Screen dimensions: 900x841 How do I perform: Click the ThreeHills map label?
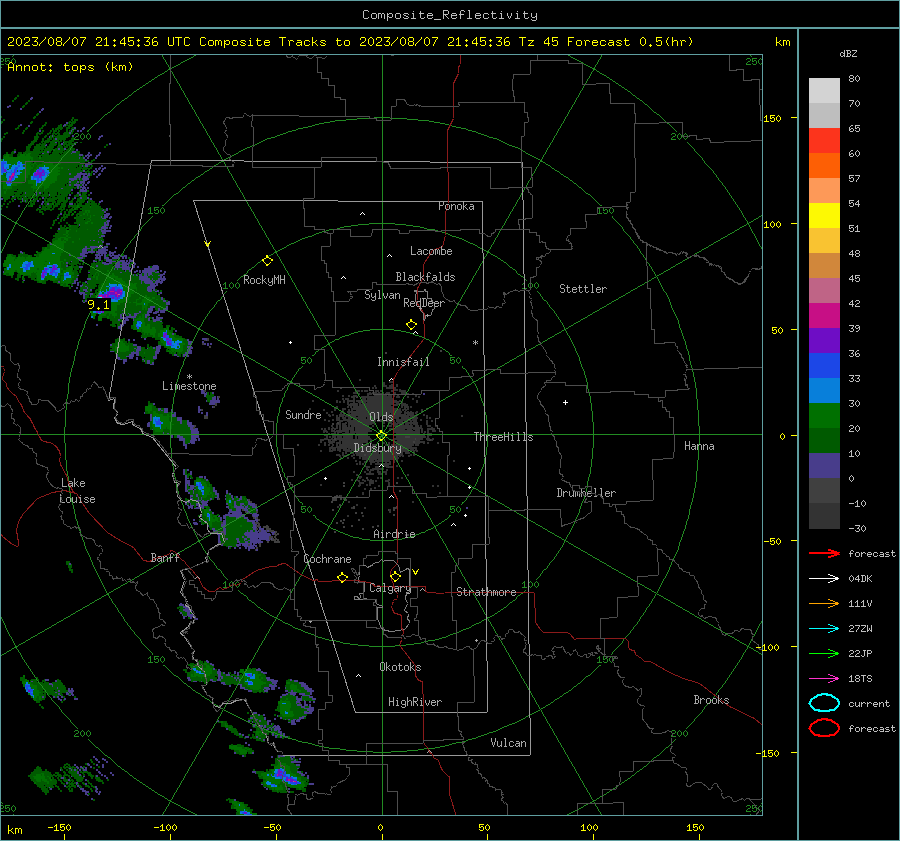(503, 437)
